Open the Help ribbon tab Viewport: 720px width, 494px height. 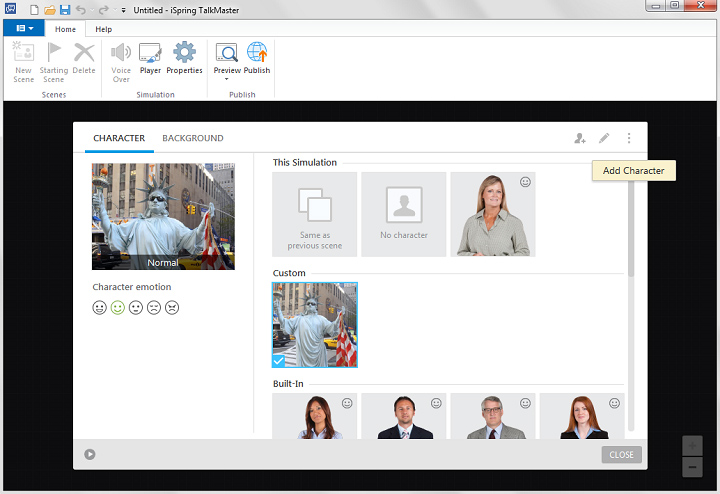(x=104, y=29)
